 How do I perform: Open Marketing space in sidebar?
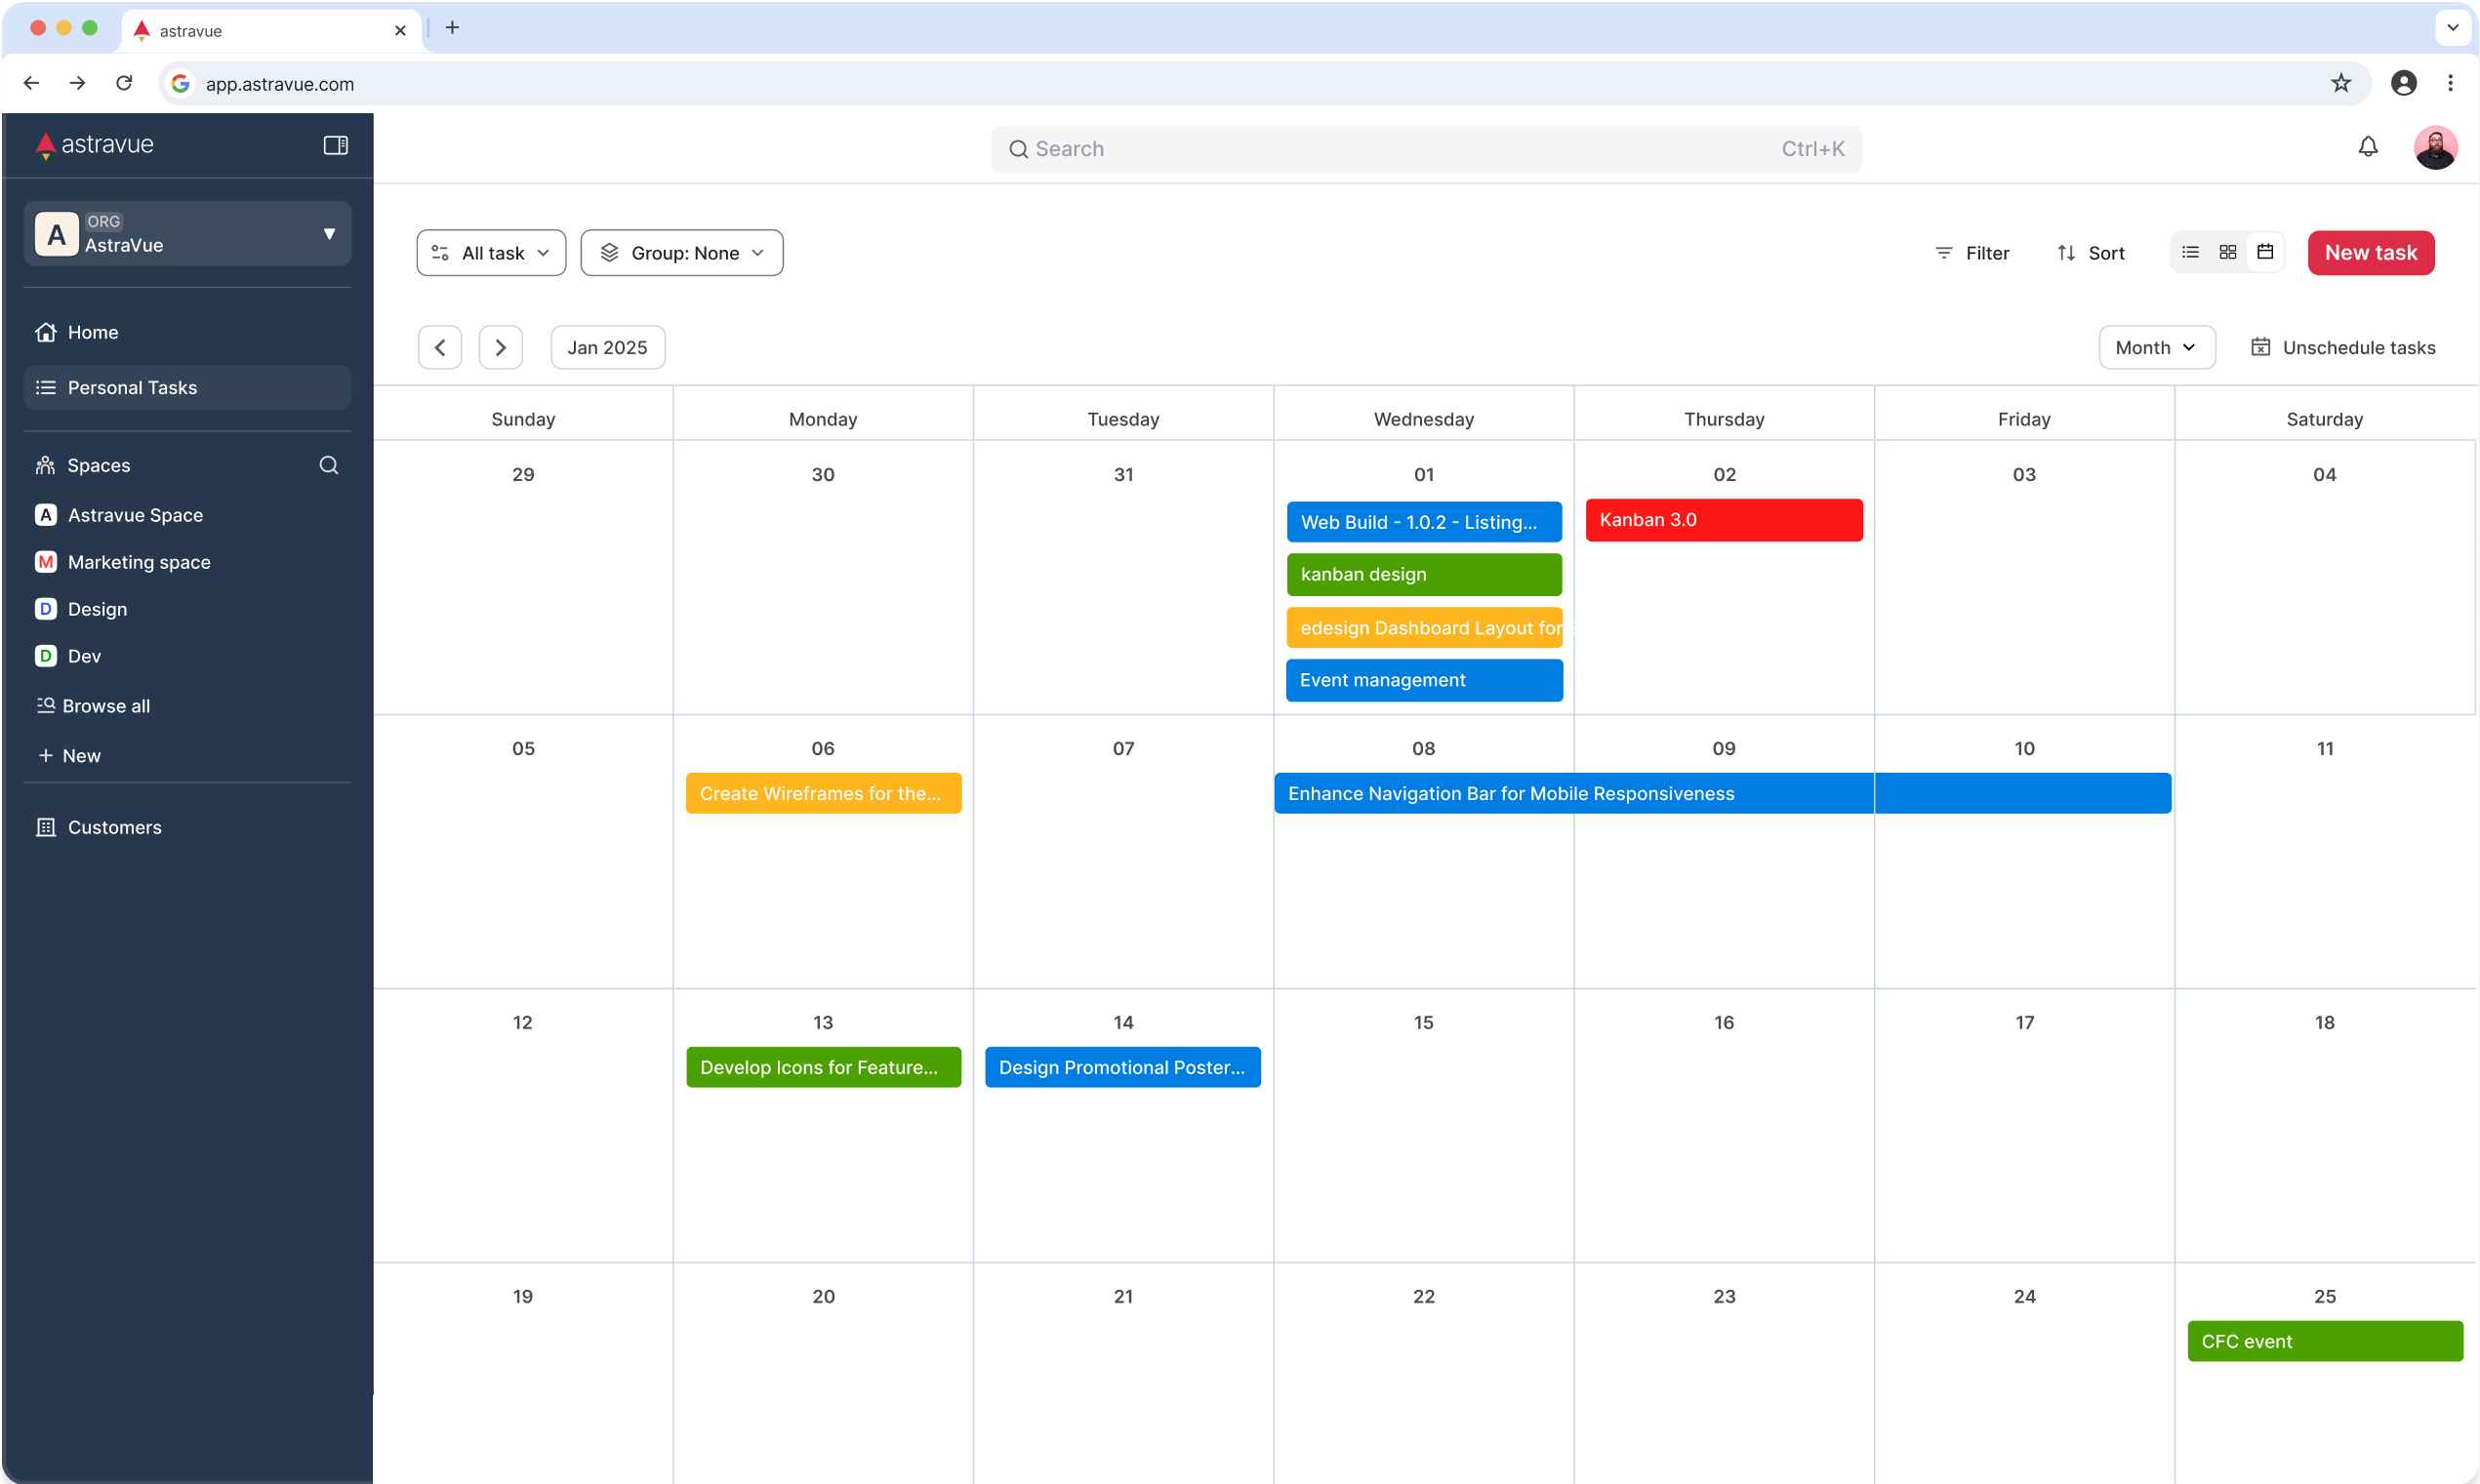pos(139,562)
